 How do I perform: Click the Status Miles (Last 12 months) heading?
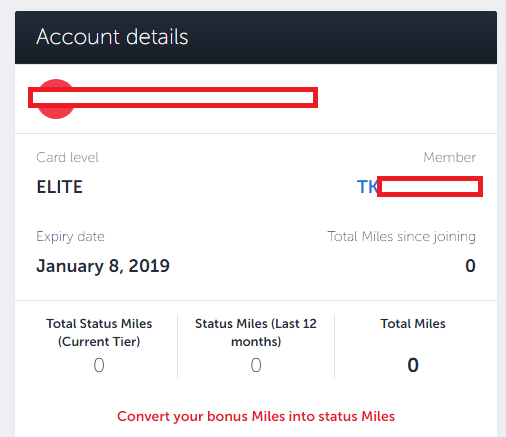tap(256, 333)
